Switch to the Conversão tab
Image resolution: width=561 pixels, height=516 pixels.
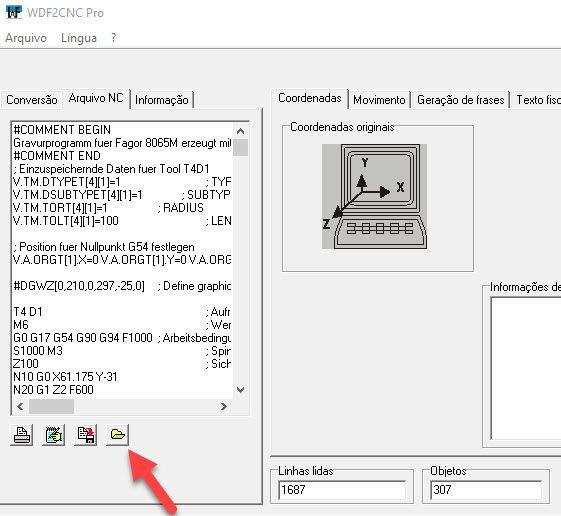tap(32, 99)
